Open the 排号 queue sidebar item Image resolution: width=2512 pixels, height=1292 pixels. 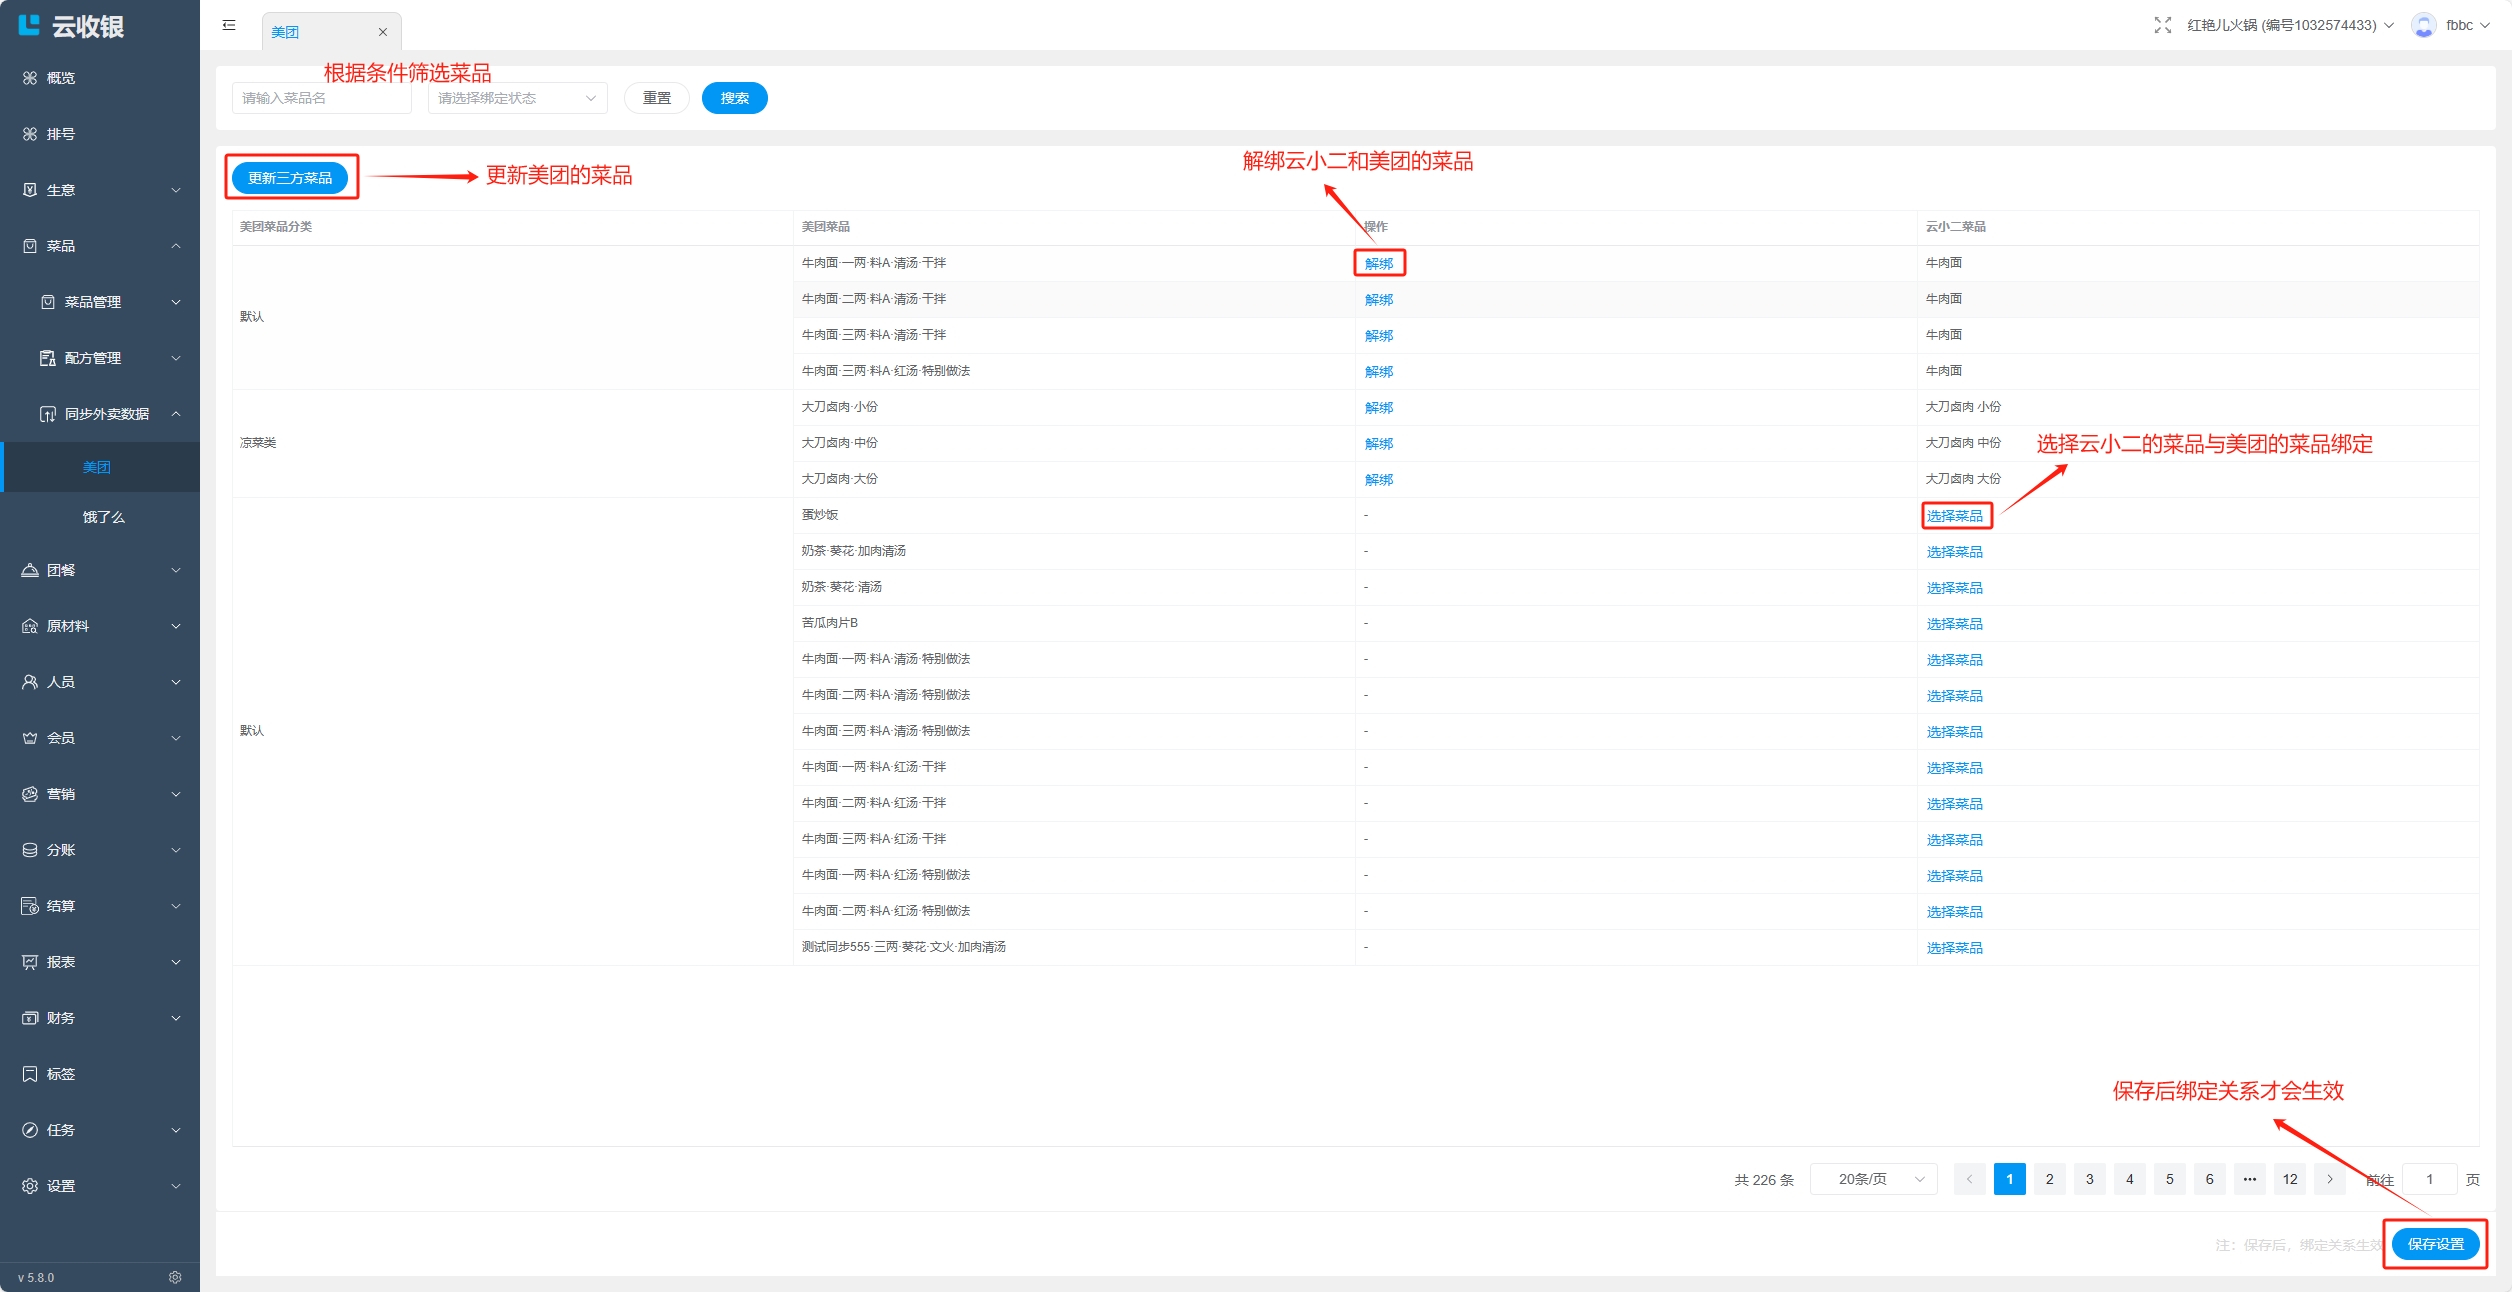(x=60, y=134)
